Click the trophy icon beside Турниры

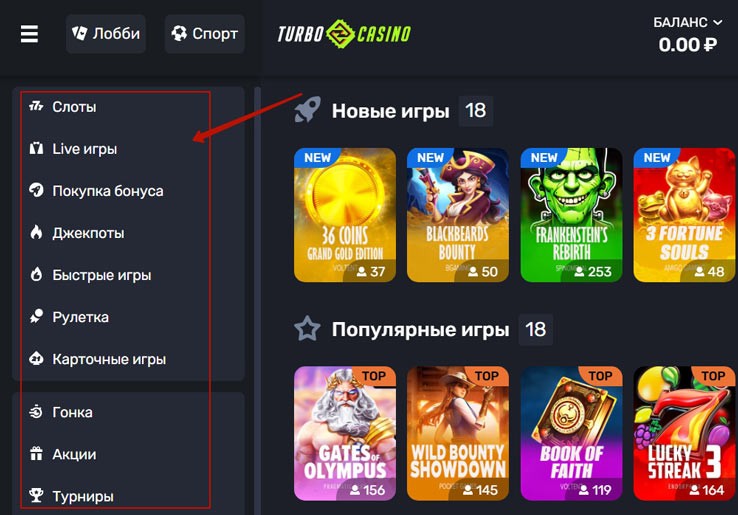(x=36, y=496)
